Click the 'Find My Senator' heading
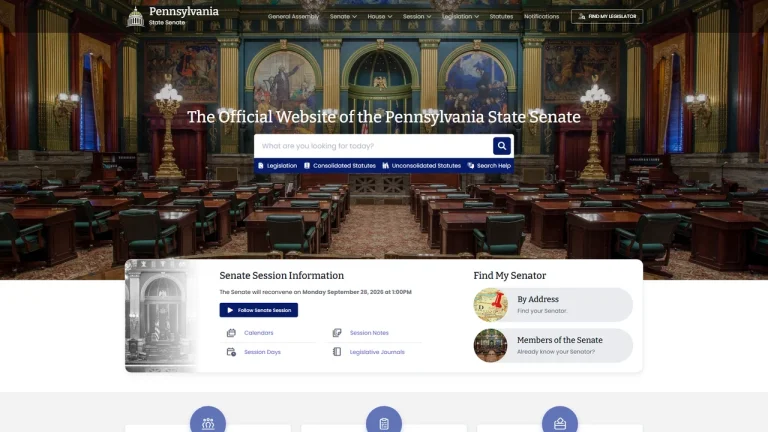The height and width of the screenshot is (432, 768). coord(509,275)
